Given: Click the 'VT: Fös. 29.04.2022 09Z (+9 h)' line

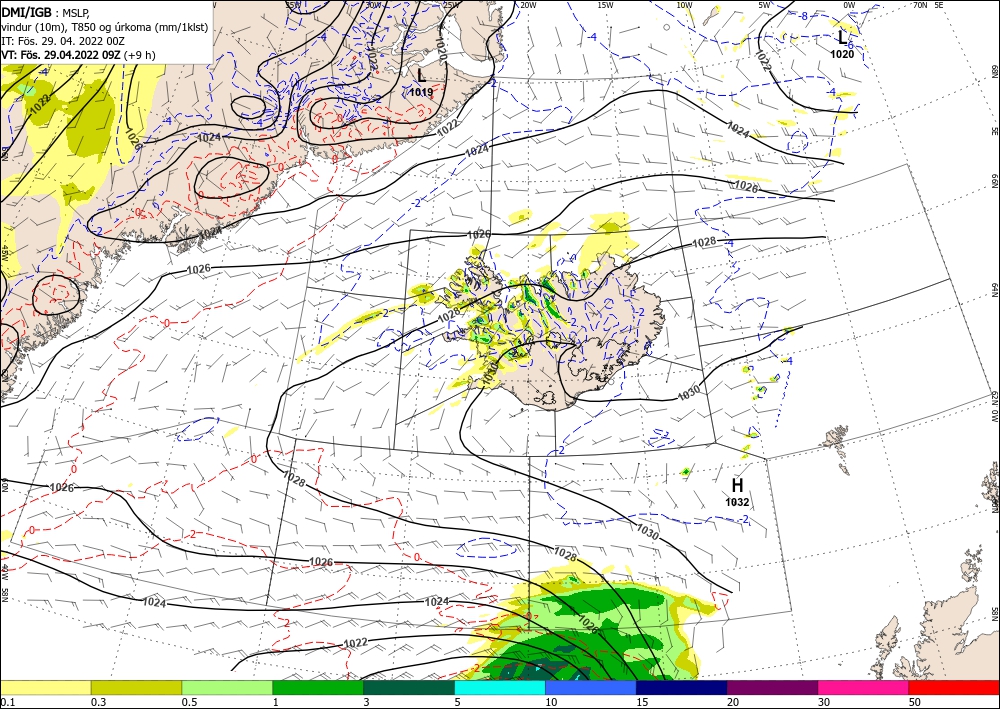Looking at the screenshot, I should pyautogui.click(x=78, y=55).
